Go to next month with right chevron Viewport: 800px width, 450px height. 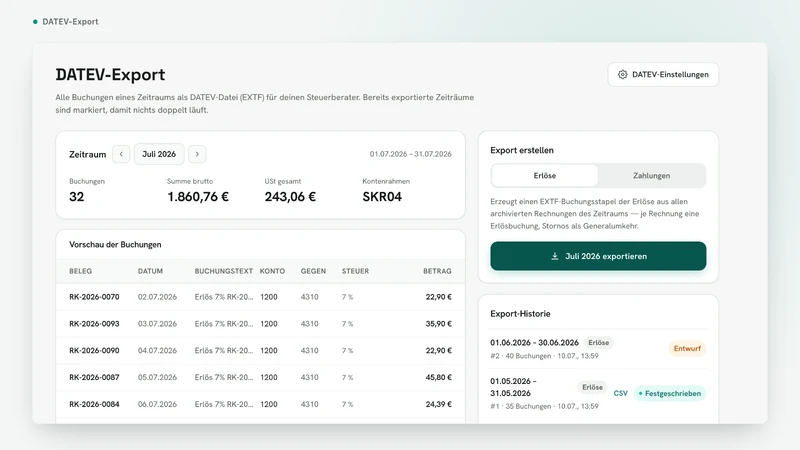click(197, 154)
